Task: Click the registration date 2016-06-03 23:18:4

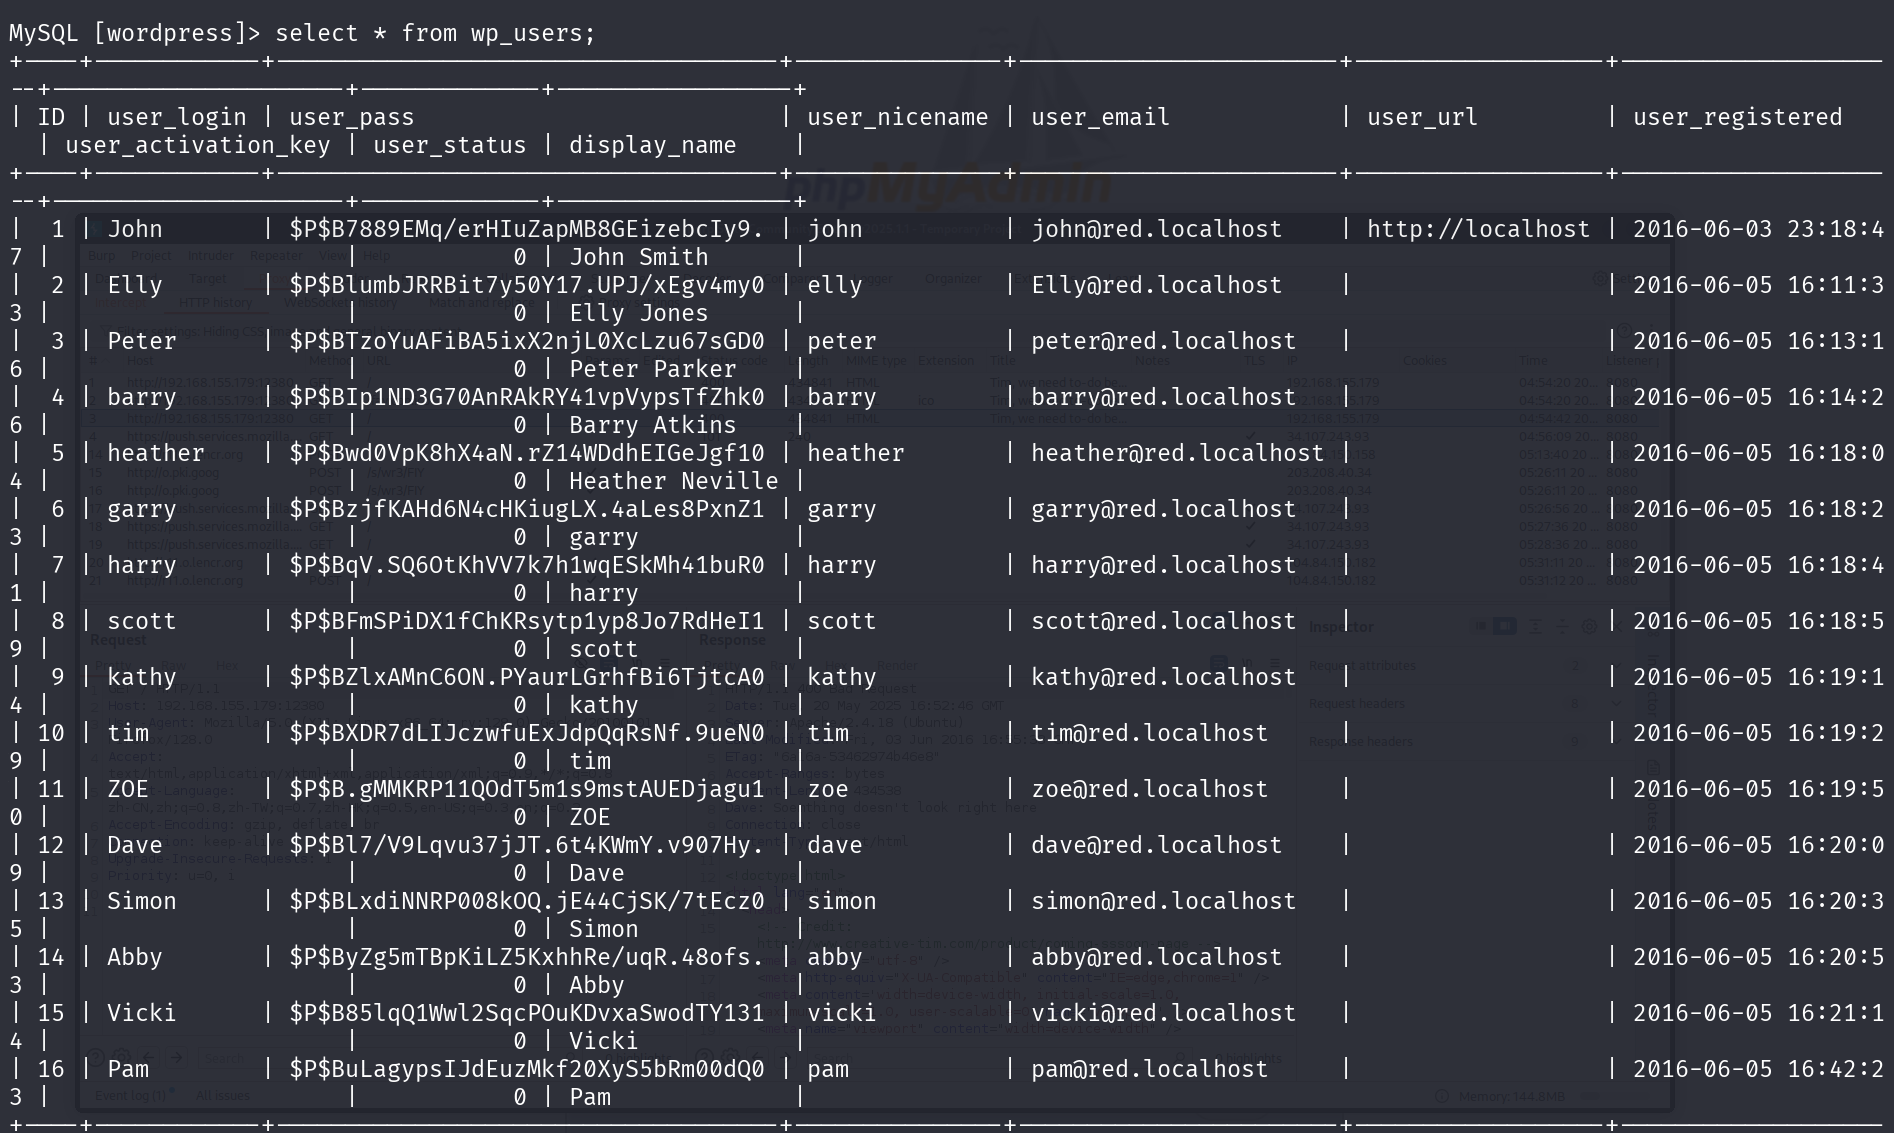Action: [1759, 229]
